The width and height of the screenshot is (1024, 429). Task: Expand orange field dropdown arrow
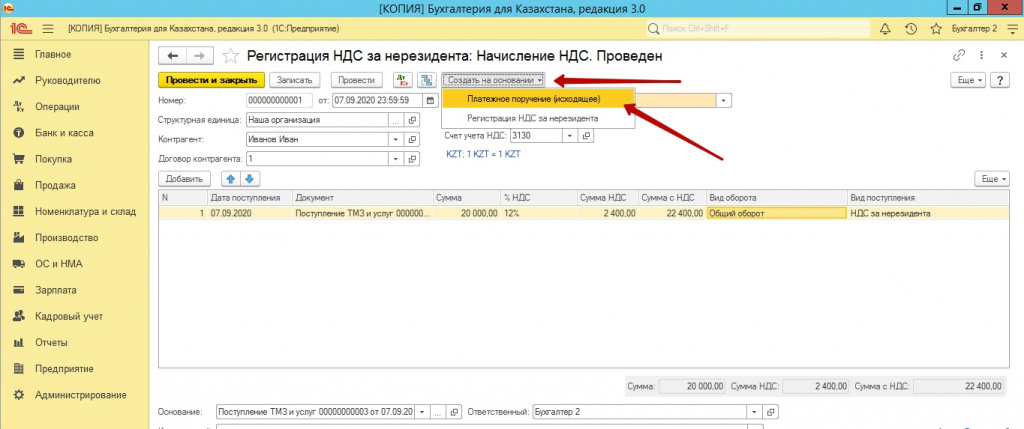pyautogui.click(x=724, y=101)
